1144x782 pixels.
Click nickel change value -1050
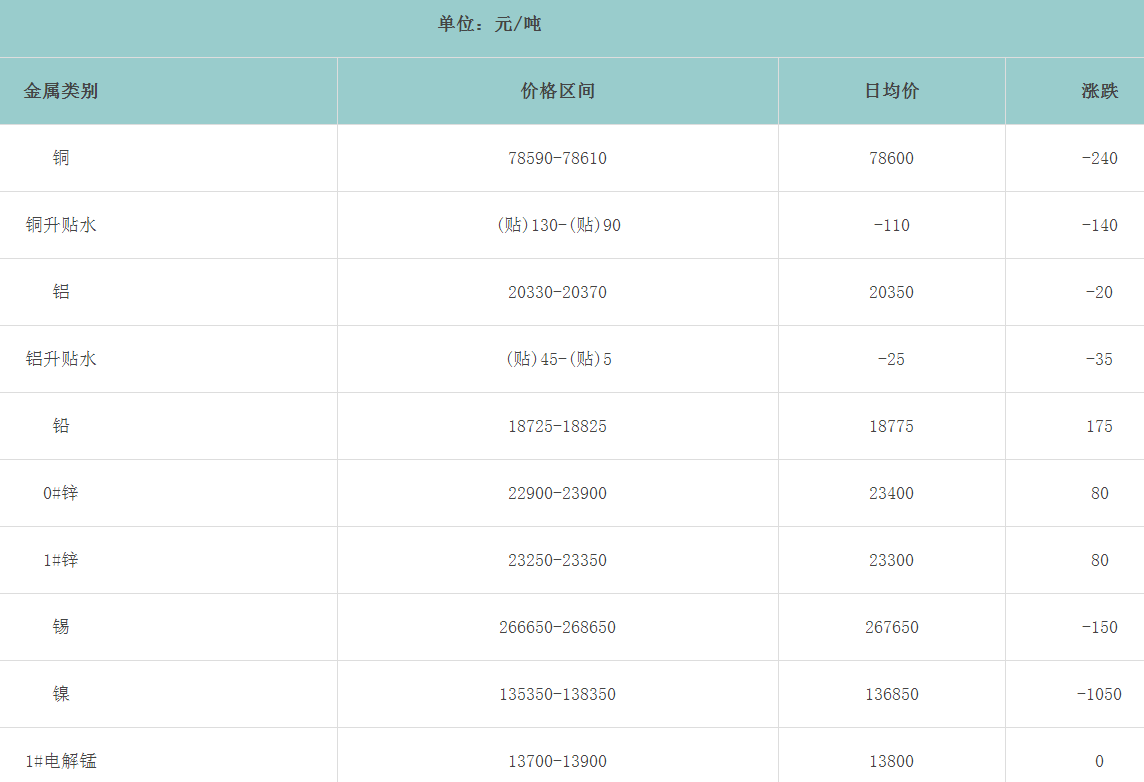[x=1099, y=694]
